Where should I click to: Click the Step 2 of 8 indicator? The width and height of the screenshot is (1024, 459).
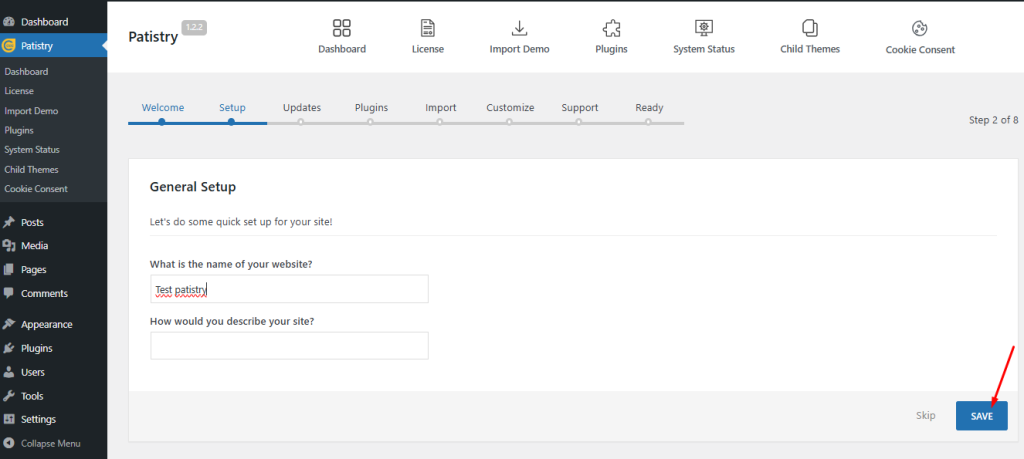[x=993, y=120]
